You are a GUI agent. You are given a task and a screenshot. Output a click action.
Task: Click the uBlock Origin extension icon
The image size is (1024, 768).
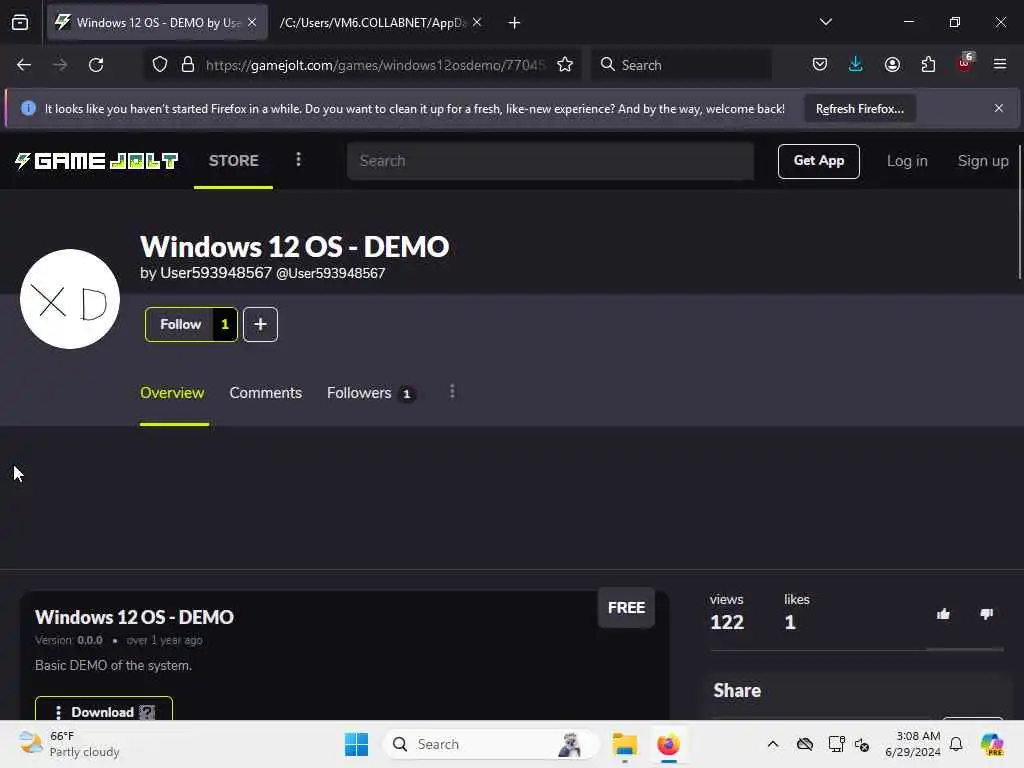tap(965, 63)
